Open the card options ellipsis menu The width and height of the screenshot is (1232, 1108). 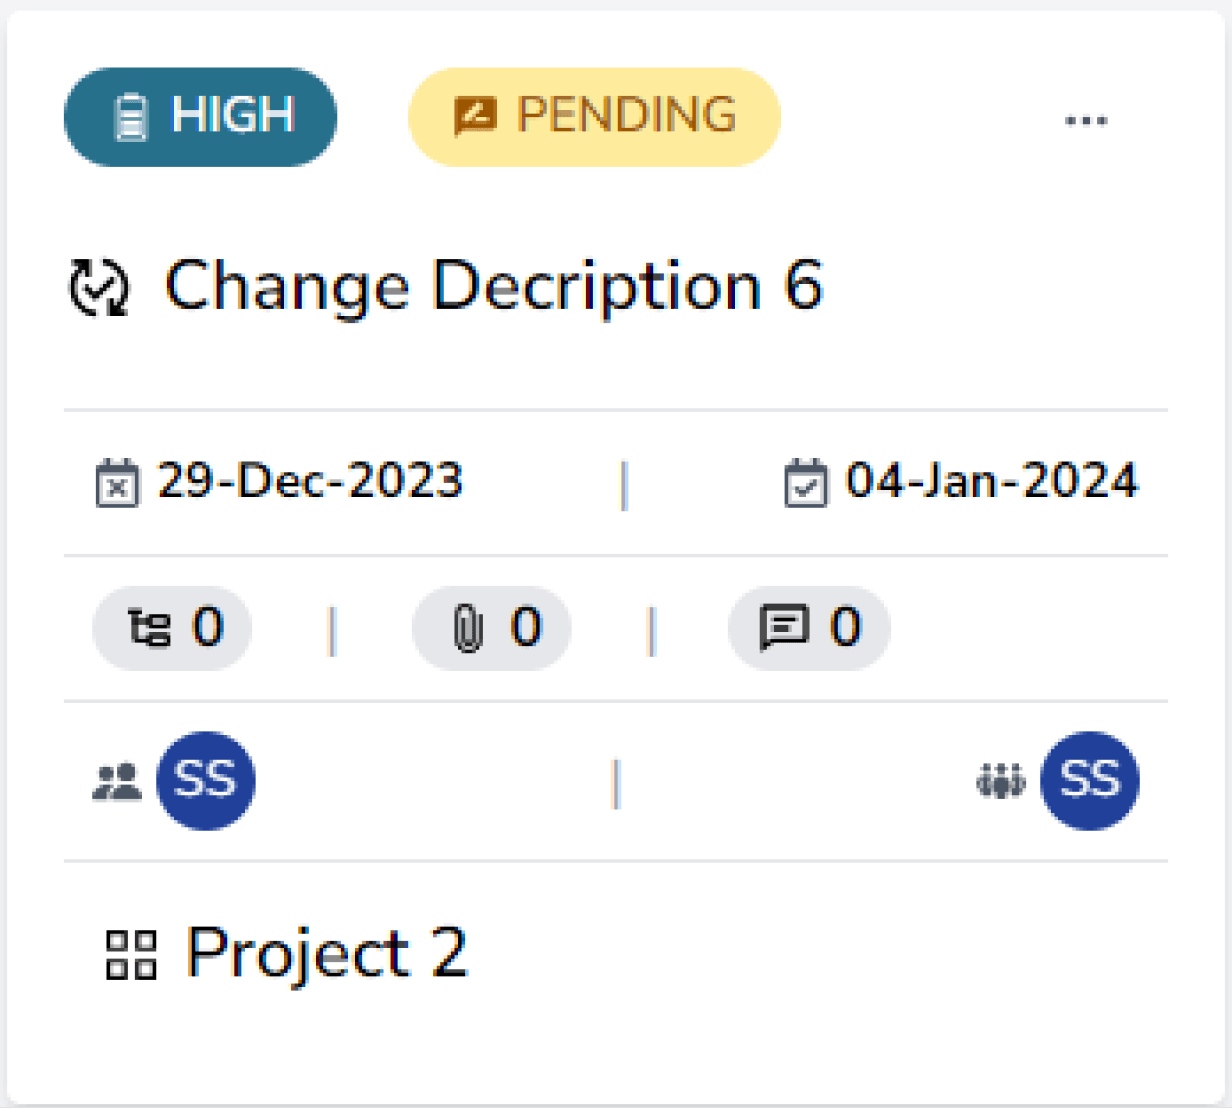(x=1086, y=119)
